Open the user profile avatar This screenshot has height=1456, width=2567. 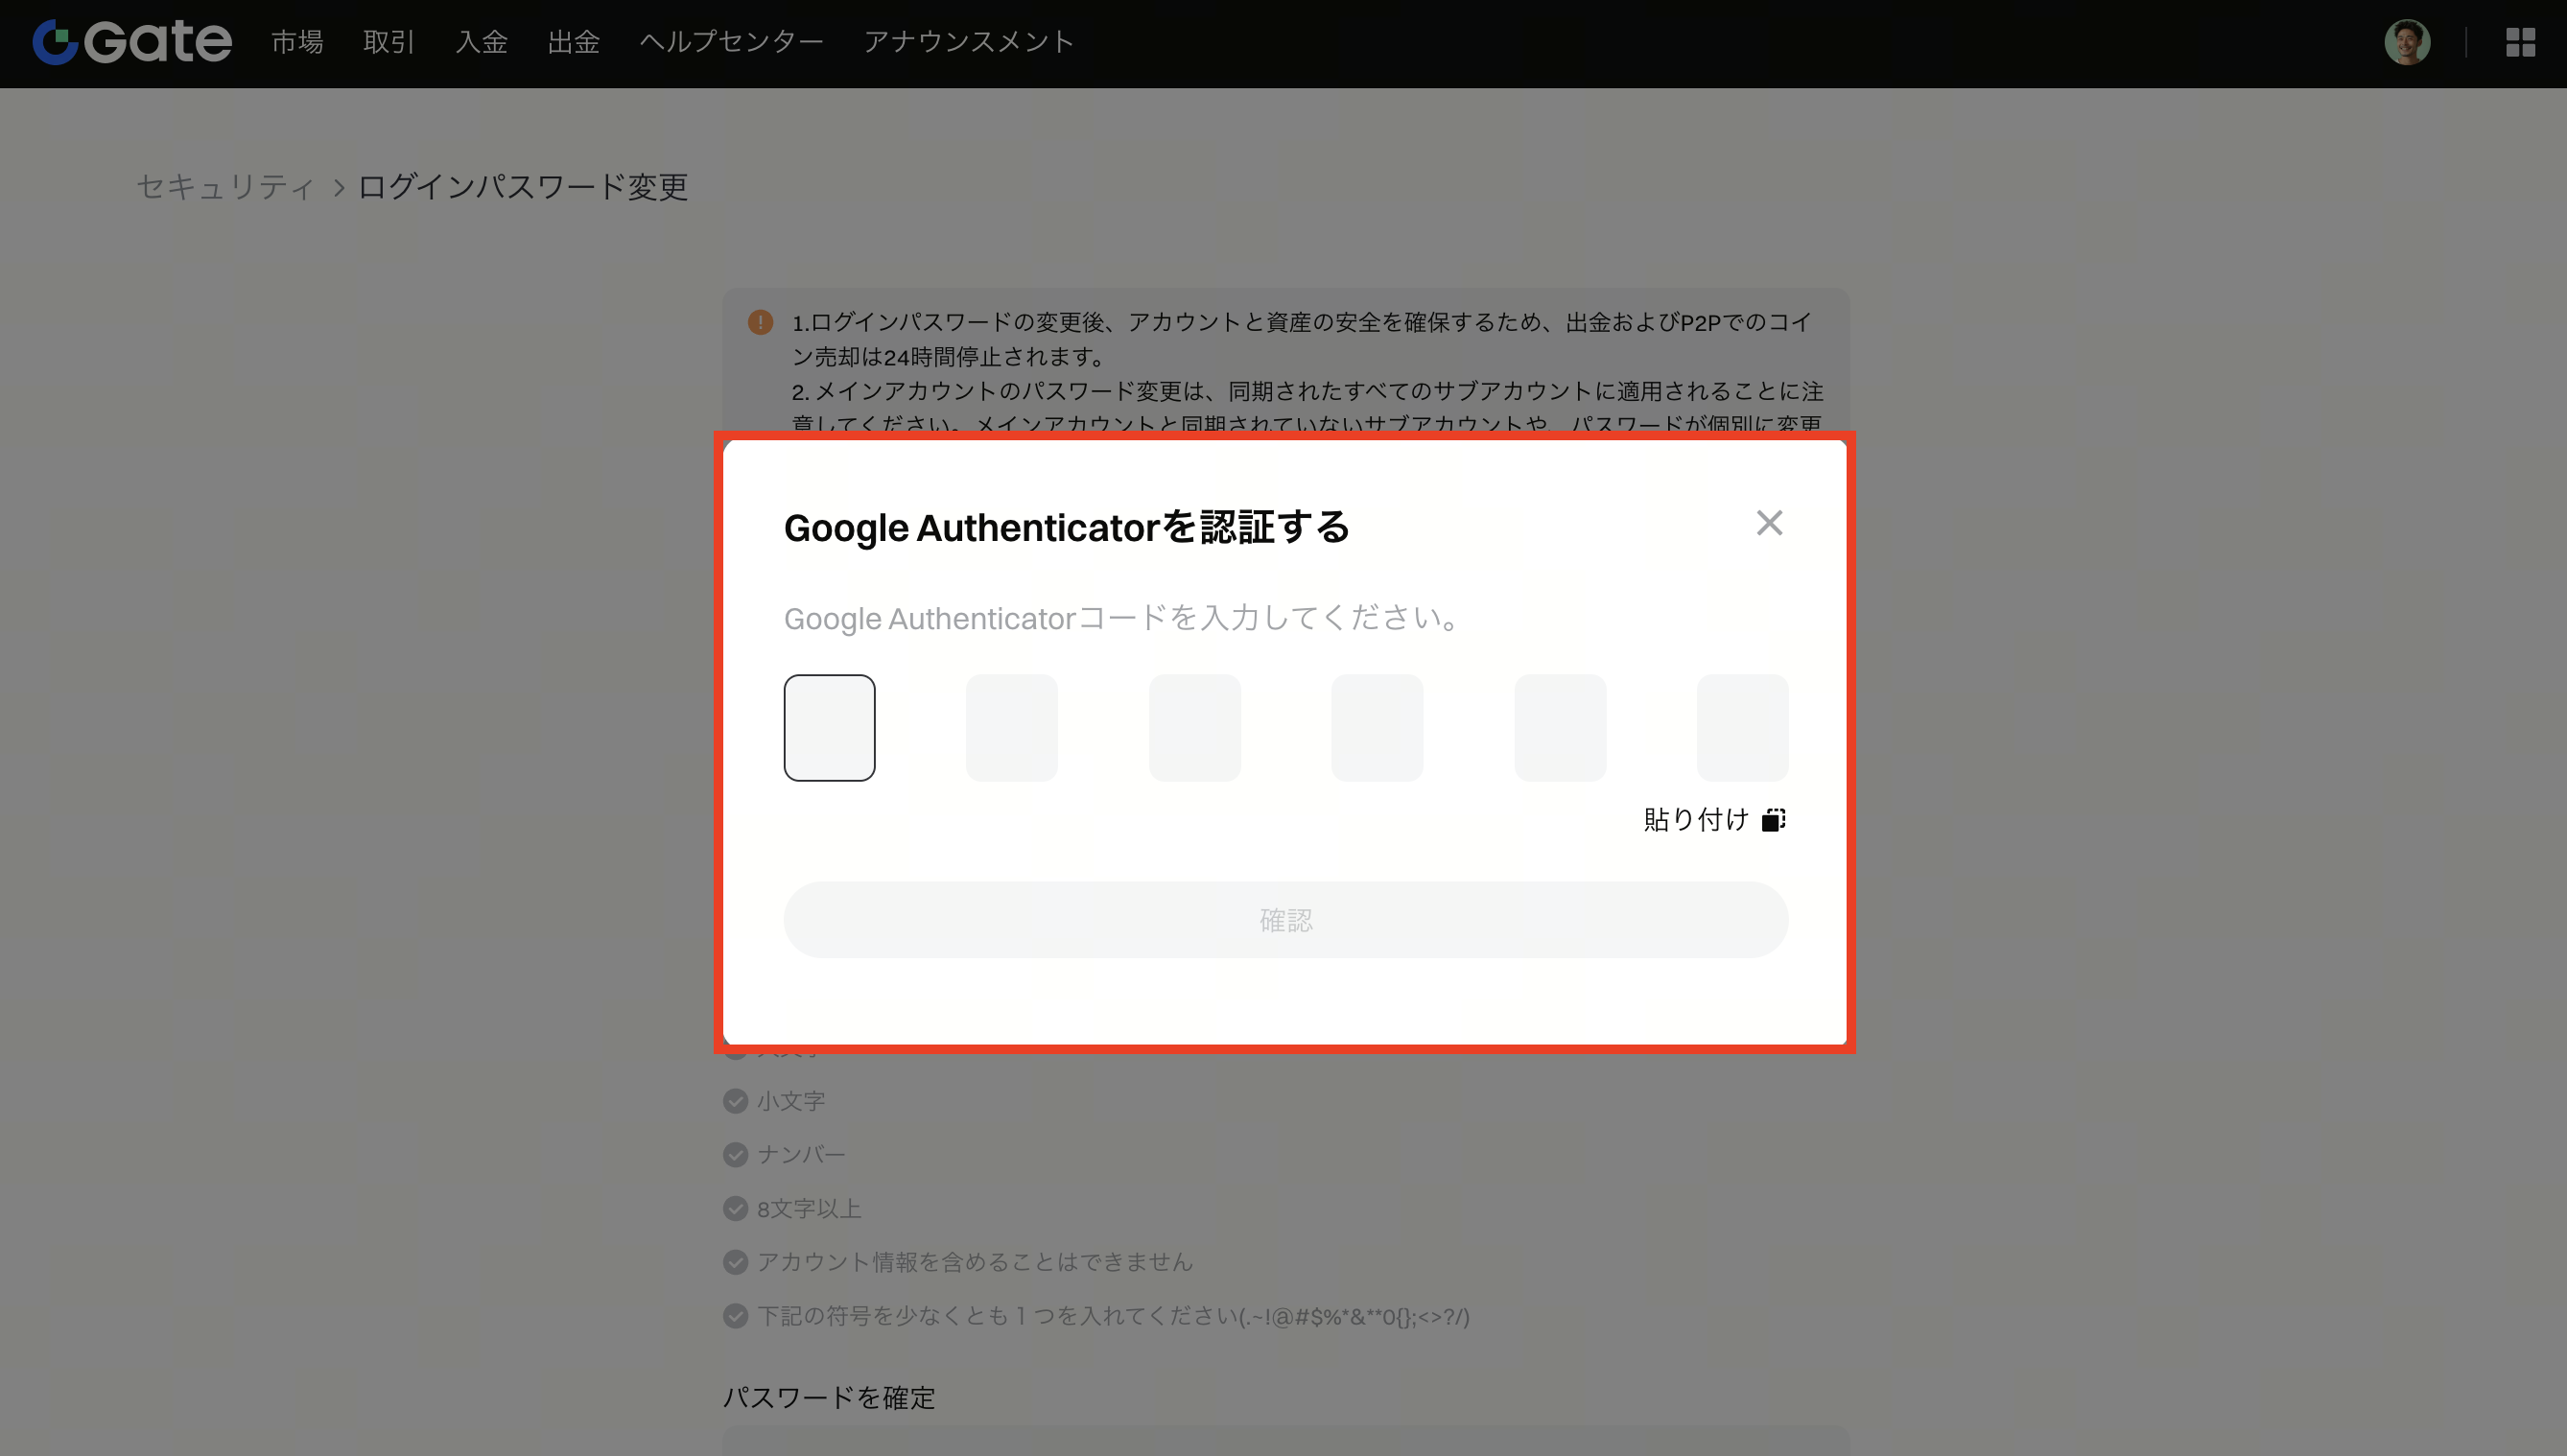point(2407,42)
